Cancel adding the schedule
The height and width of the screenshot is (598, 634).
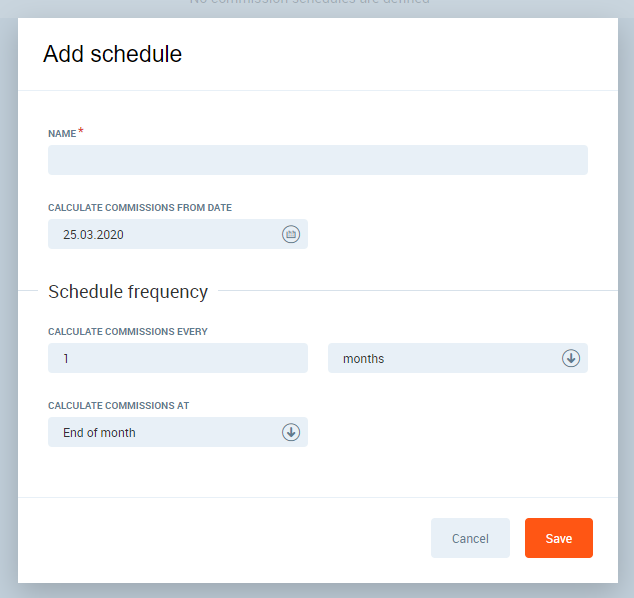pyautogui.click(x=470, y=538)
